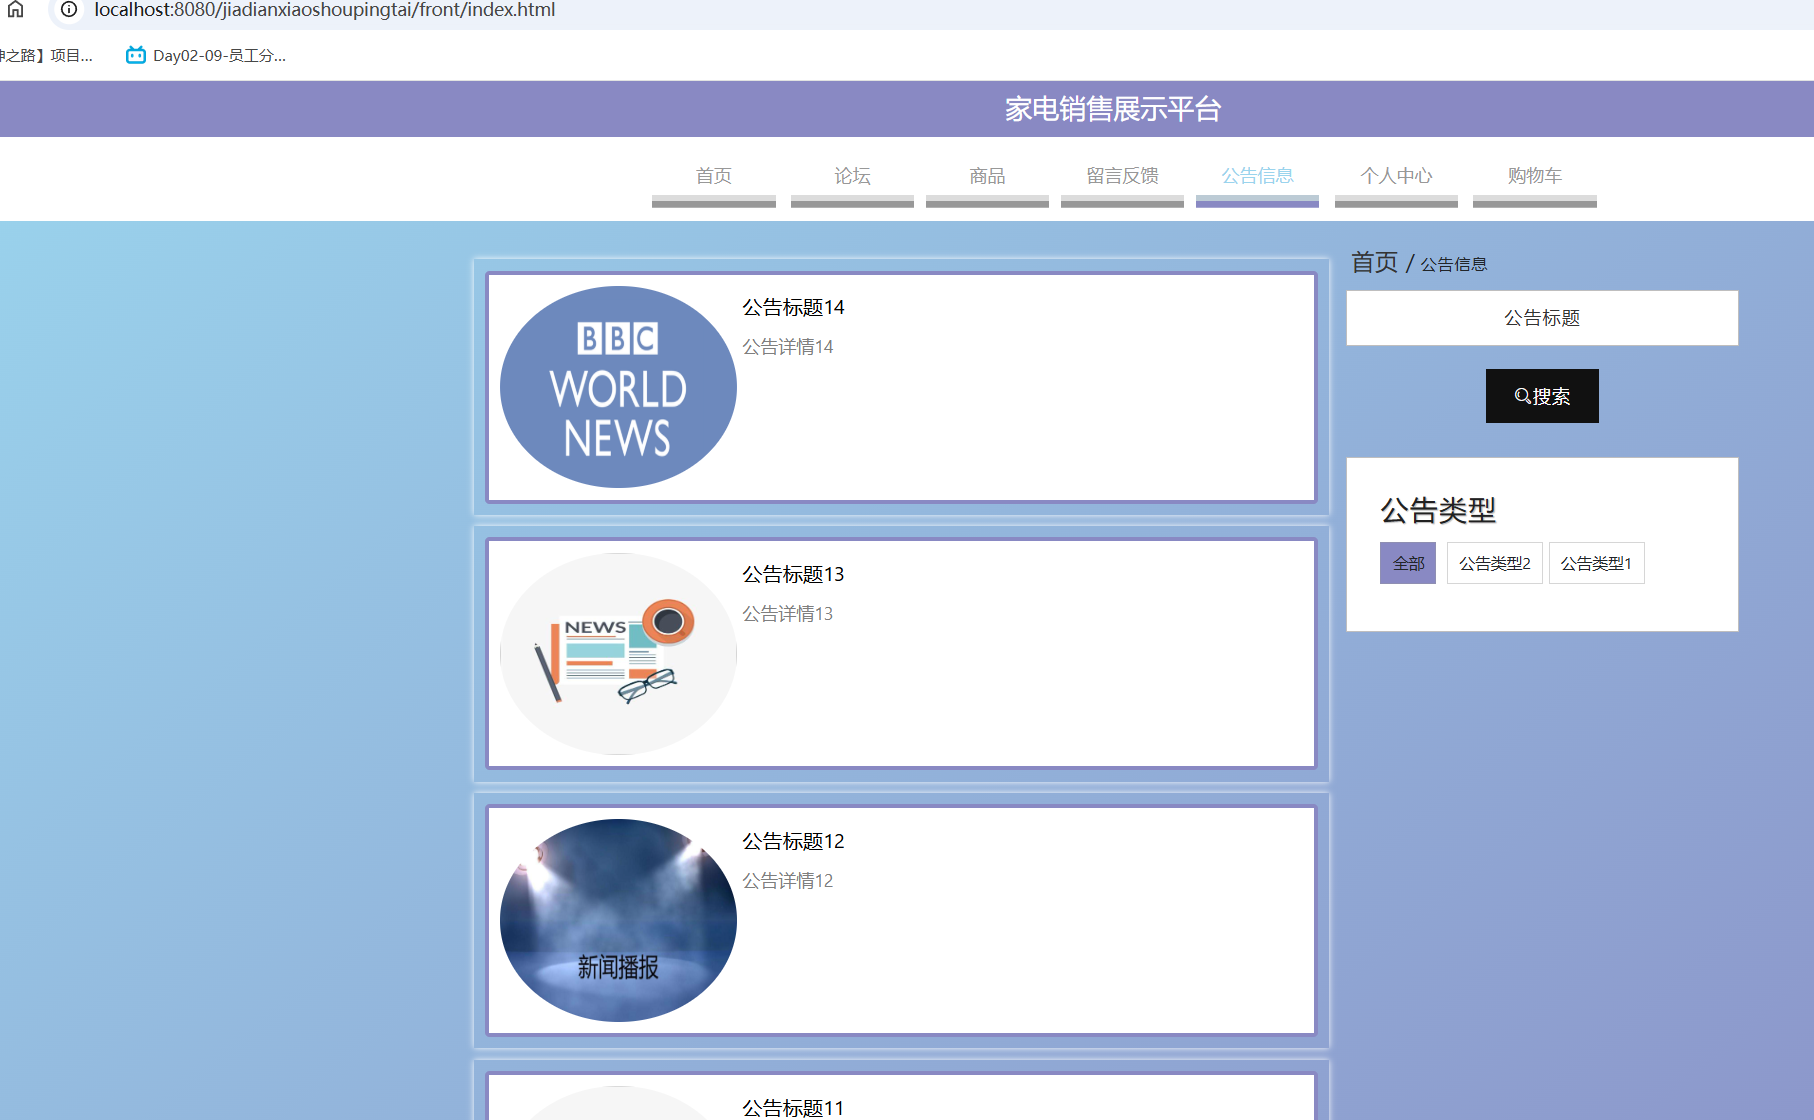Open announcement 公告标题14
Image resolution: width=1814 pixels, height=1120 pixels.
tap(793, 308)
